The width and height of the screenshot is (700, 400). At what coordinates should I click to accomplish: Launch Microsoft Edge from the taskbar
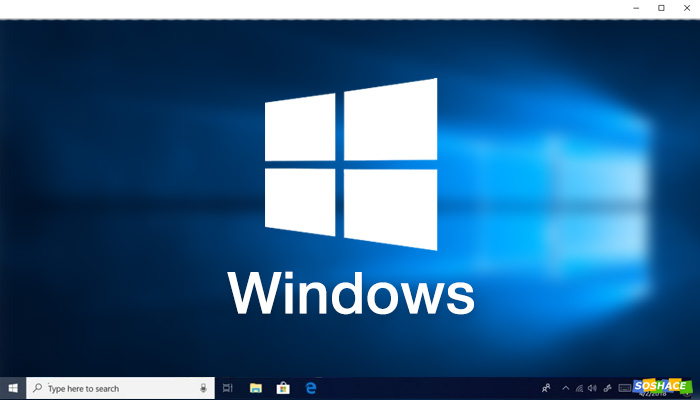(x=311, y=388)
